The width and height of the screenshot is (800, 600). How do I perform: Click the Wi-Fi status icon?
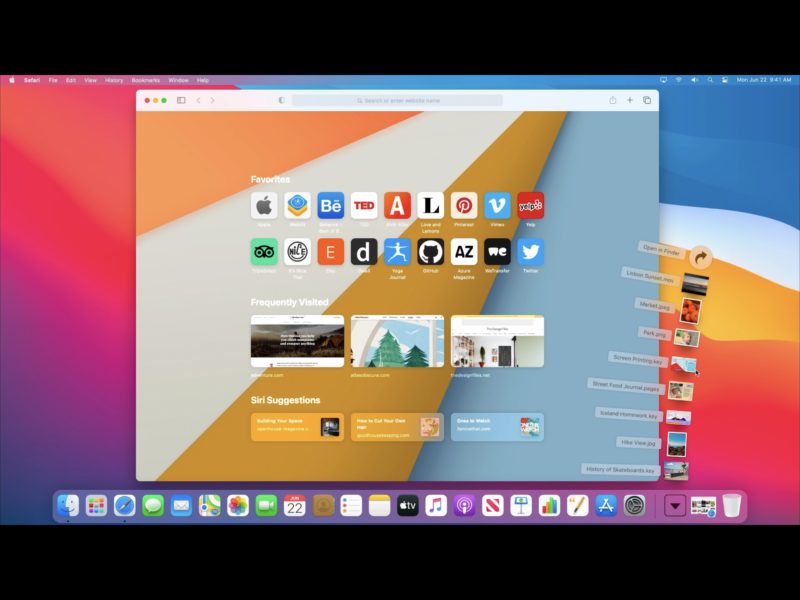679,80
